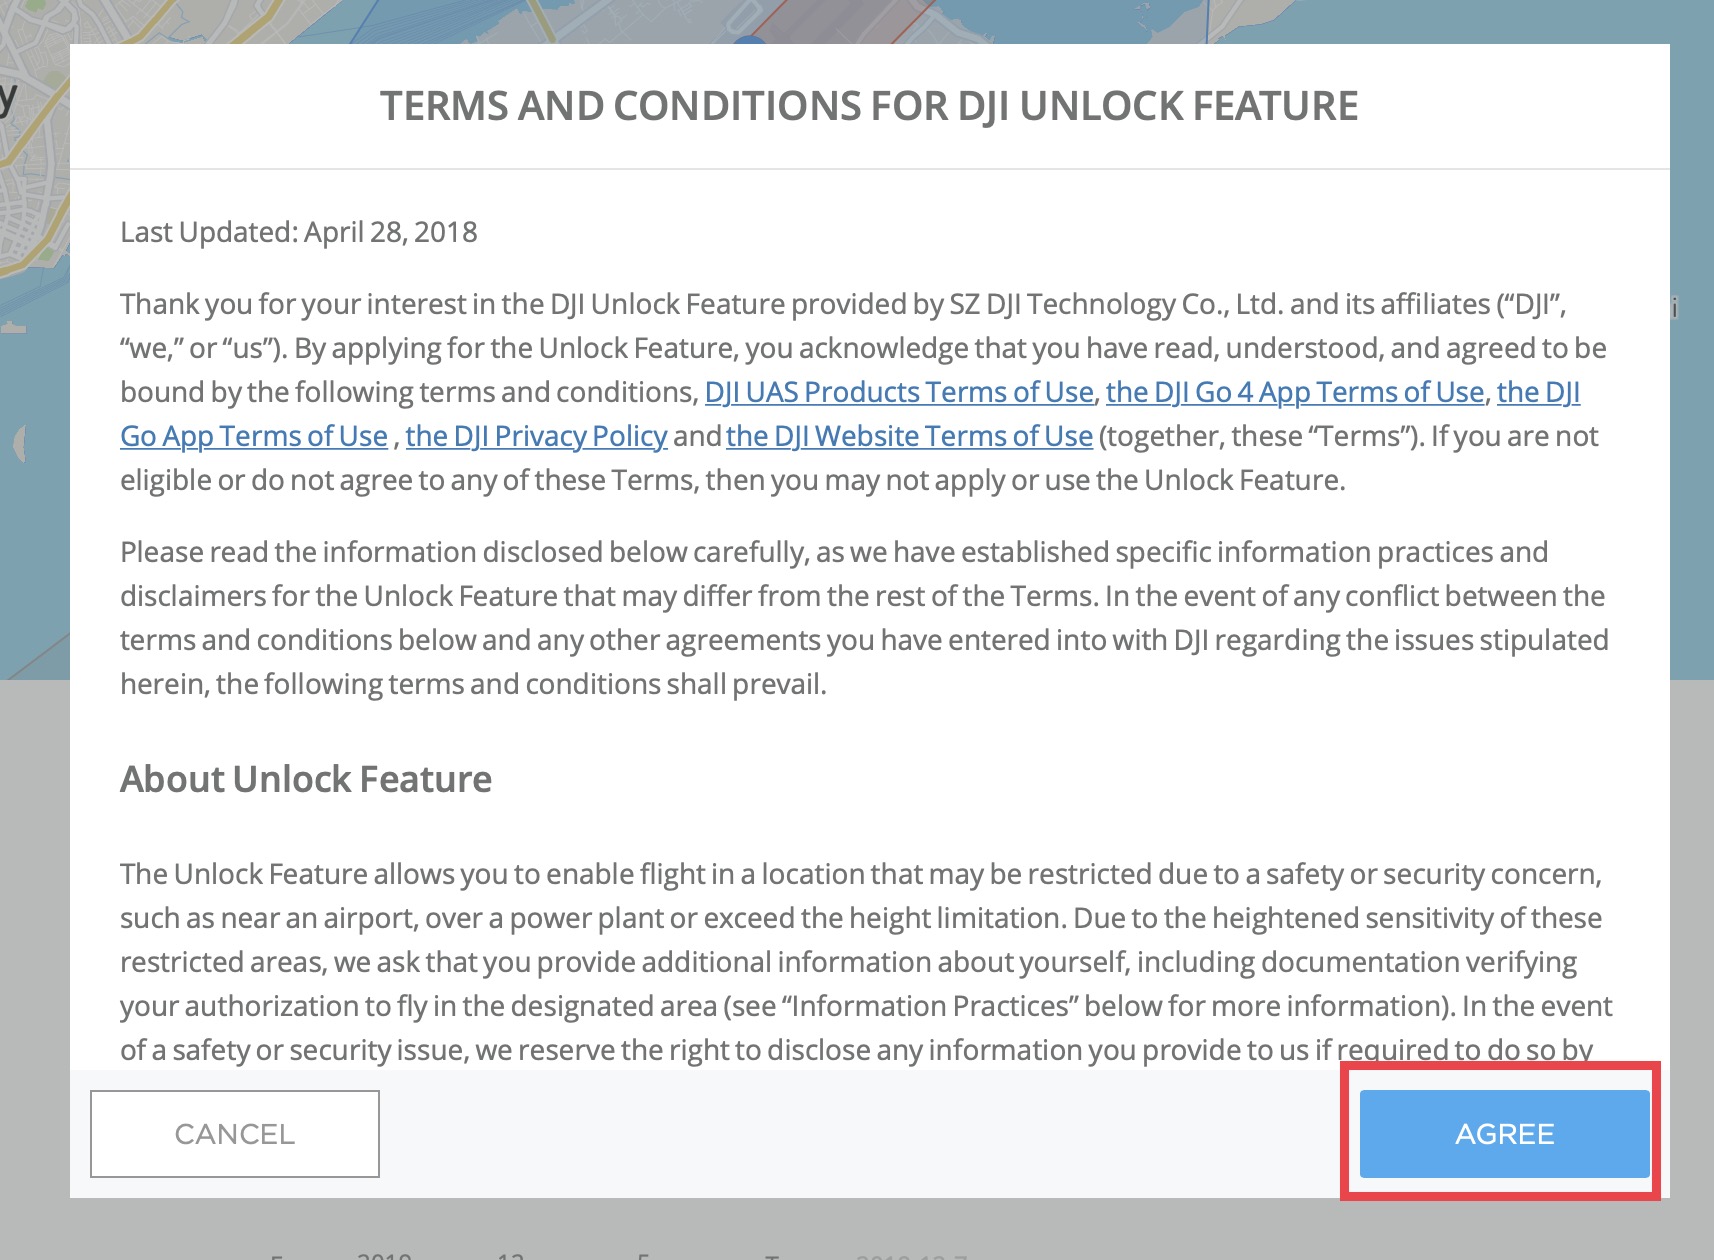Open the DJI Go 4 App Terms link
The image size is (1714, 1260).
tap(1294, 392)
